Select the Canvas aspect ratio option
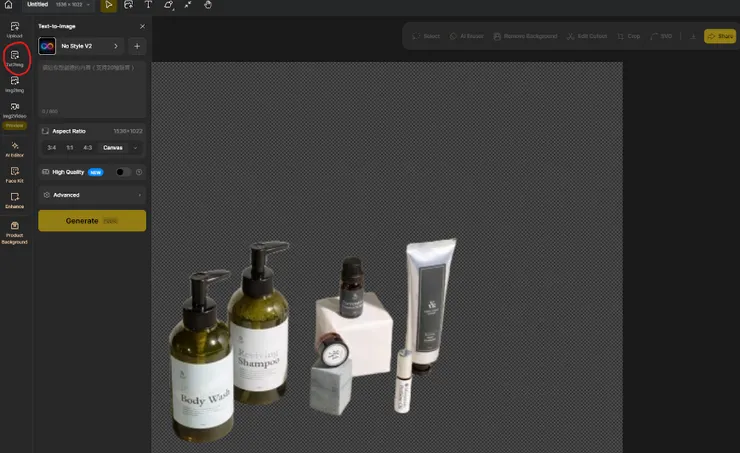The width and height of the screenshot is (740, 453). [x=113, y=148]
